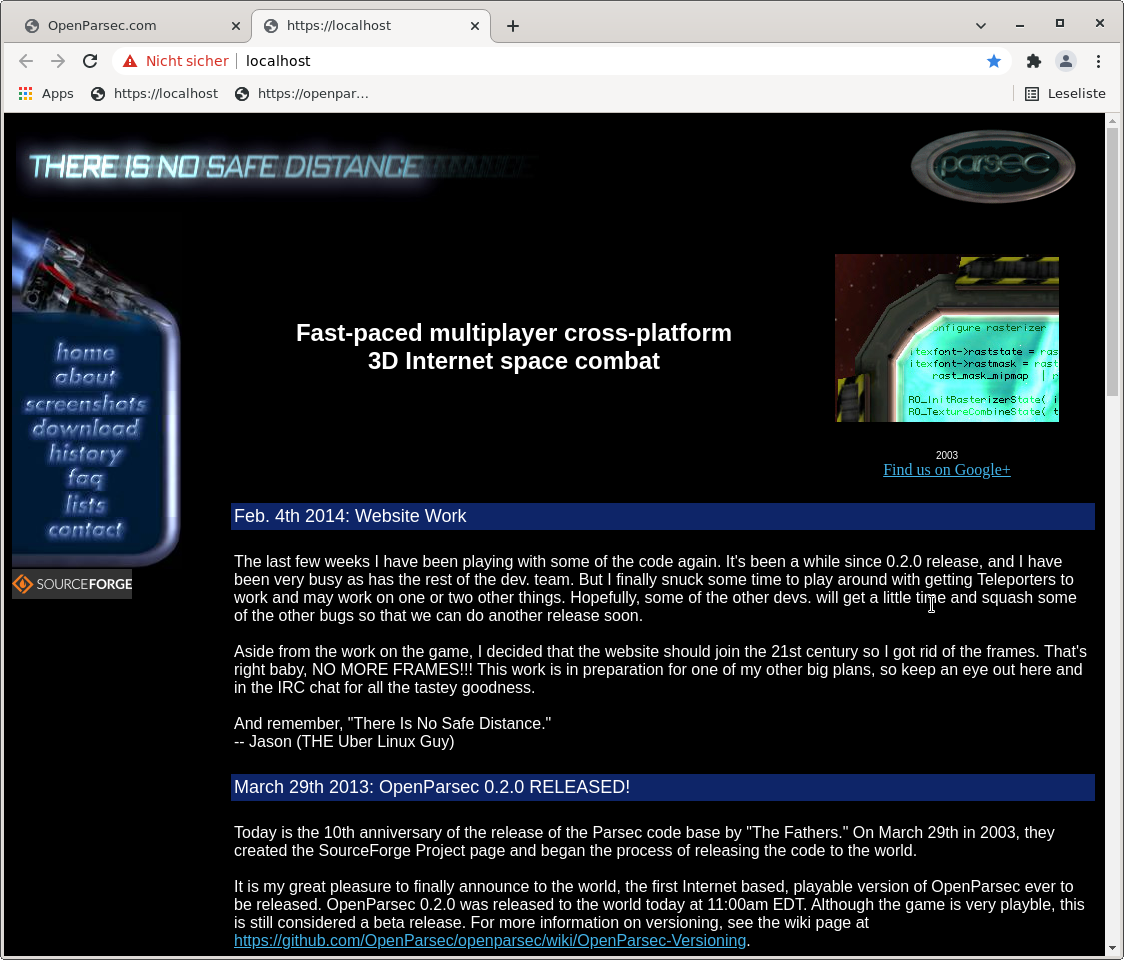Image resolution: width=1124 pixels, height=960 pixels.
Task: Click the Fast-paced multiplayer headline text
Action: tap(513, 346)
